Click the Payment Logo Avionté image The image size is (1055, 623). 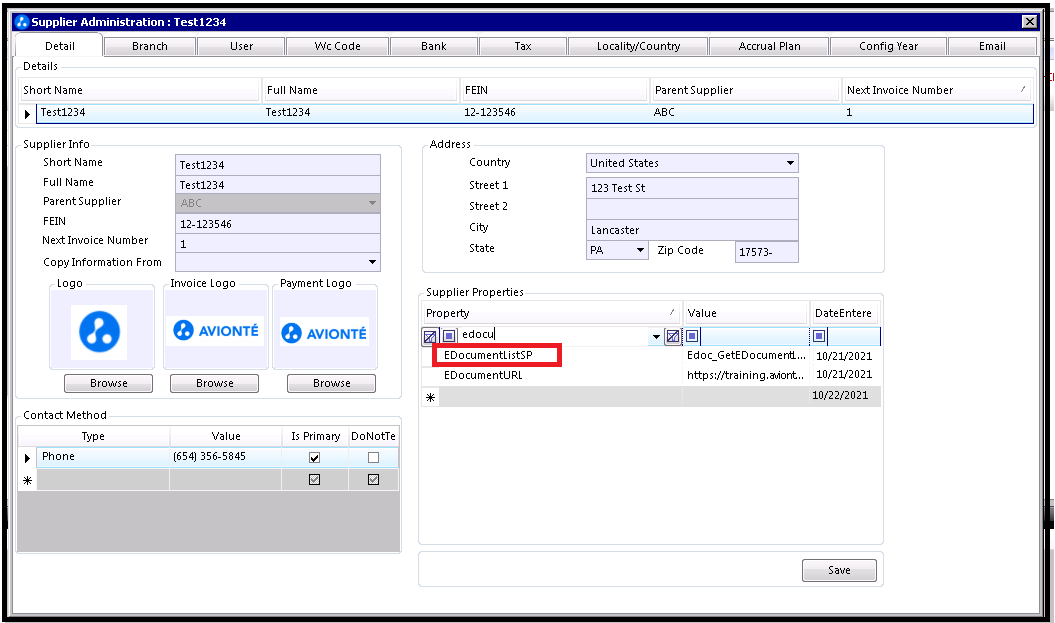324,332
